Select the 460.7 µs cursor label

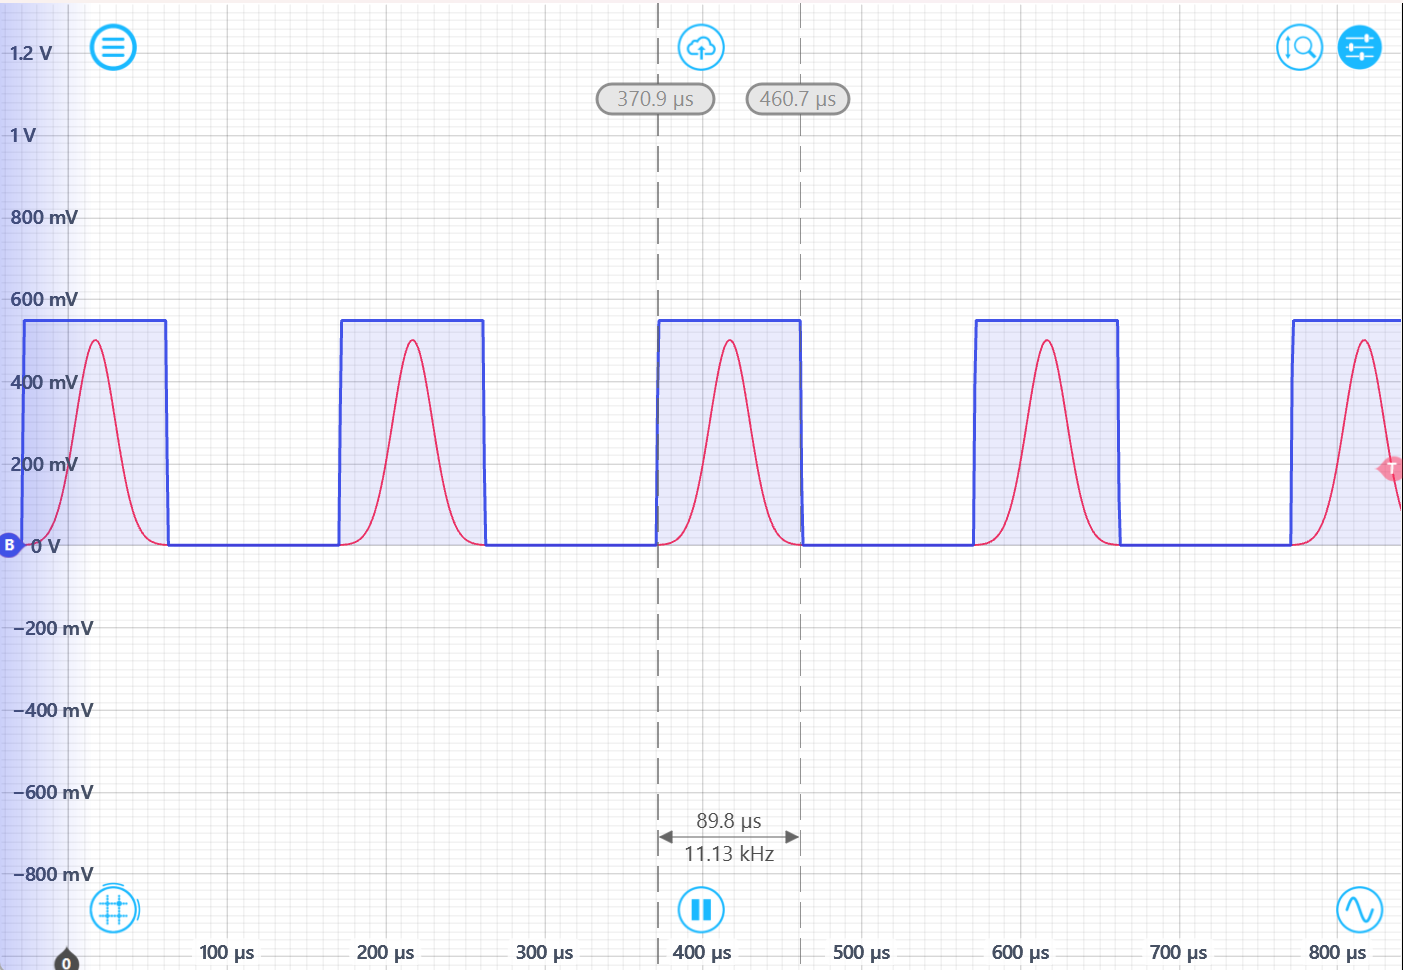(x=798, y=99)
